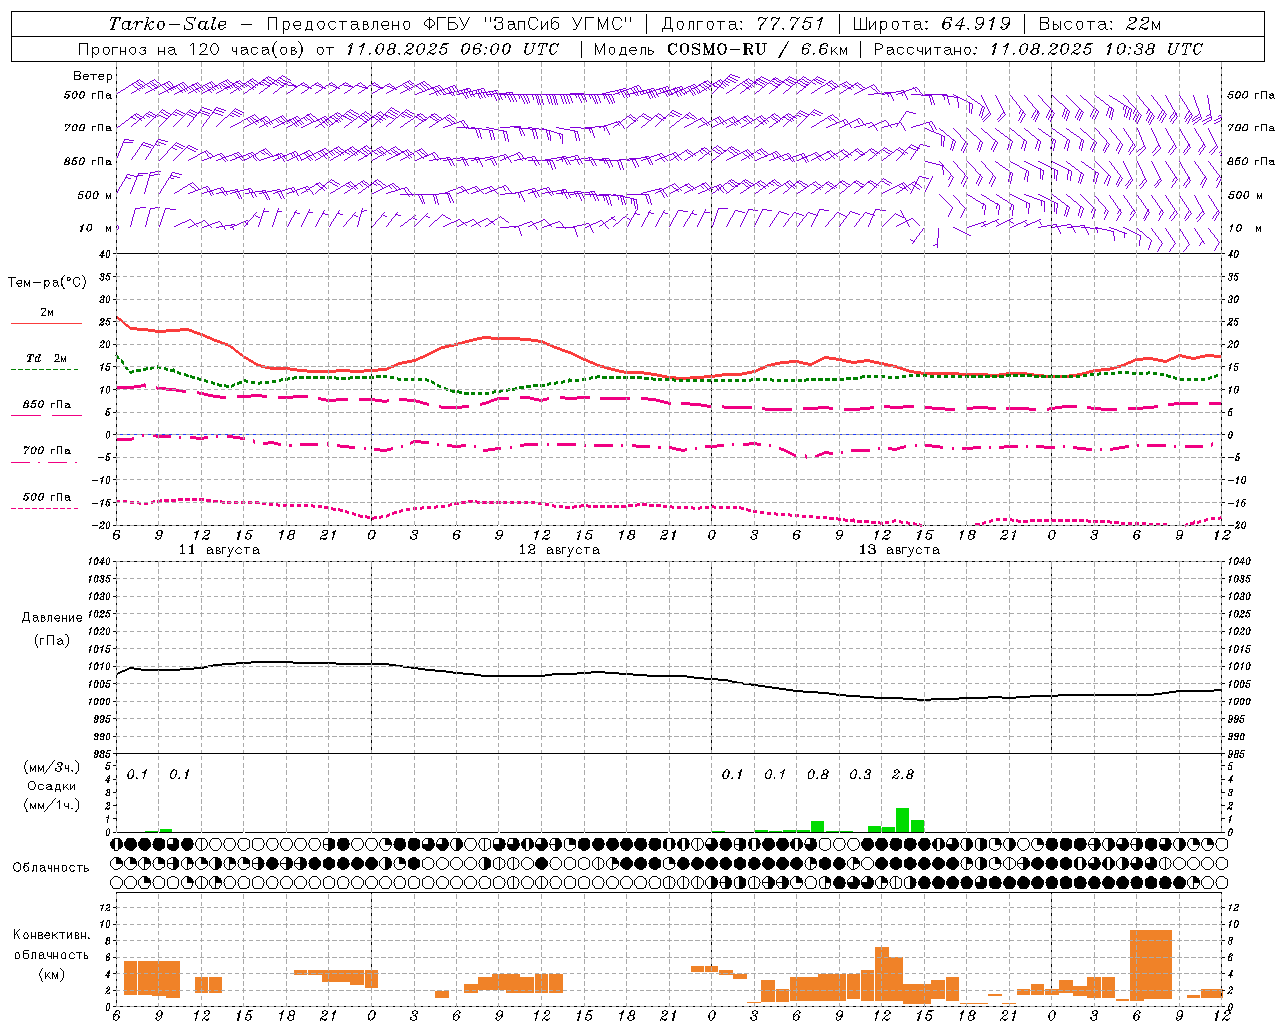Click the precipitation value "2.8"
1280x1024 pixels.
[903, 774]
